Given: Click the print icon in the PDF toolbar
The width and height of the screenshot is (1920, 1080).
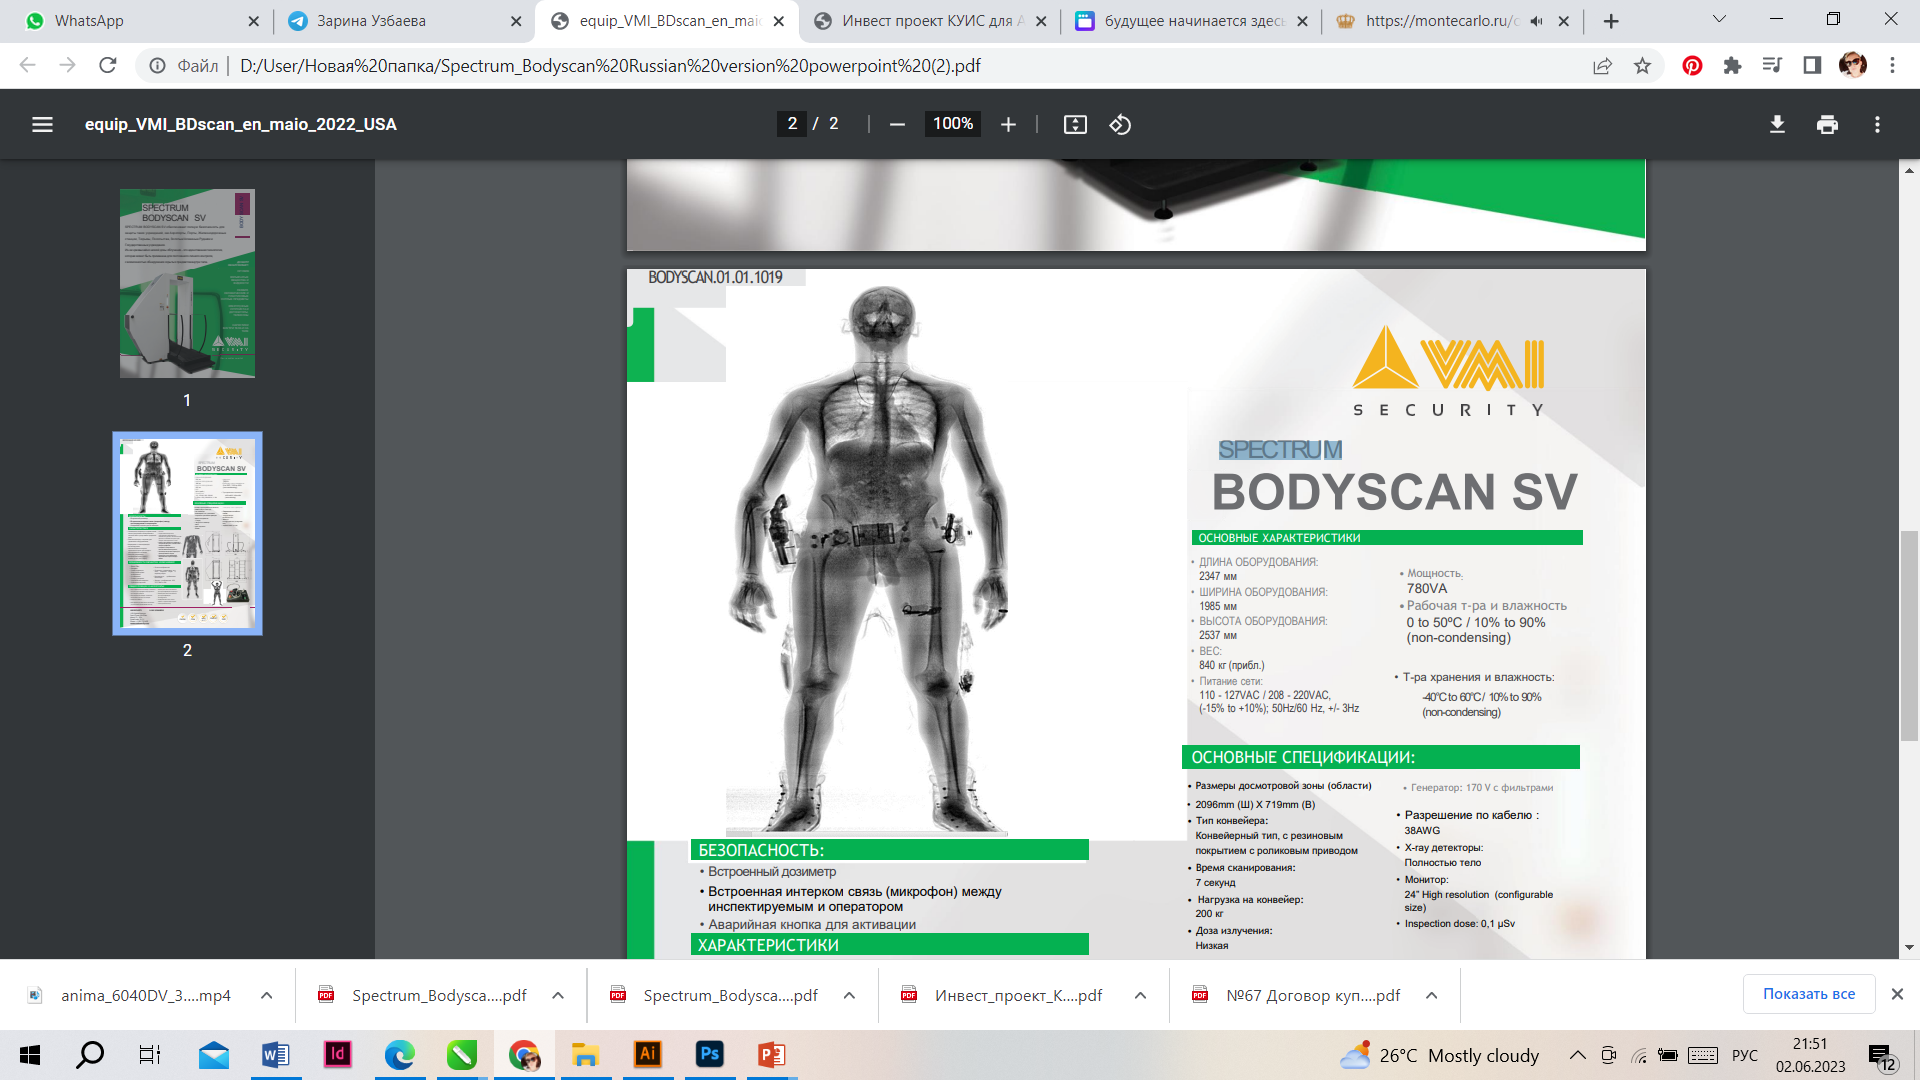Looking at the screenshot, I should point(1827,124).
